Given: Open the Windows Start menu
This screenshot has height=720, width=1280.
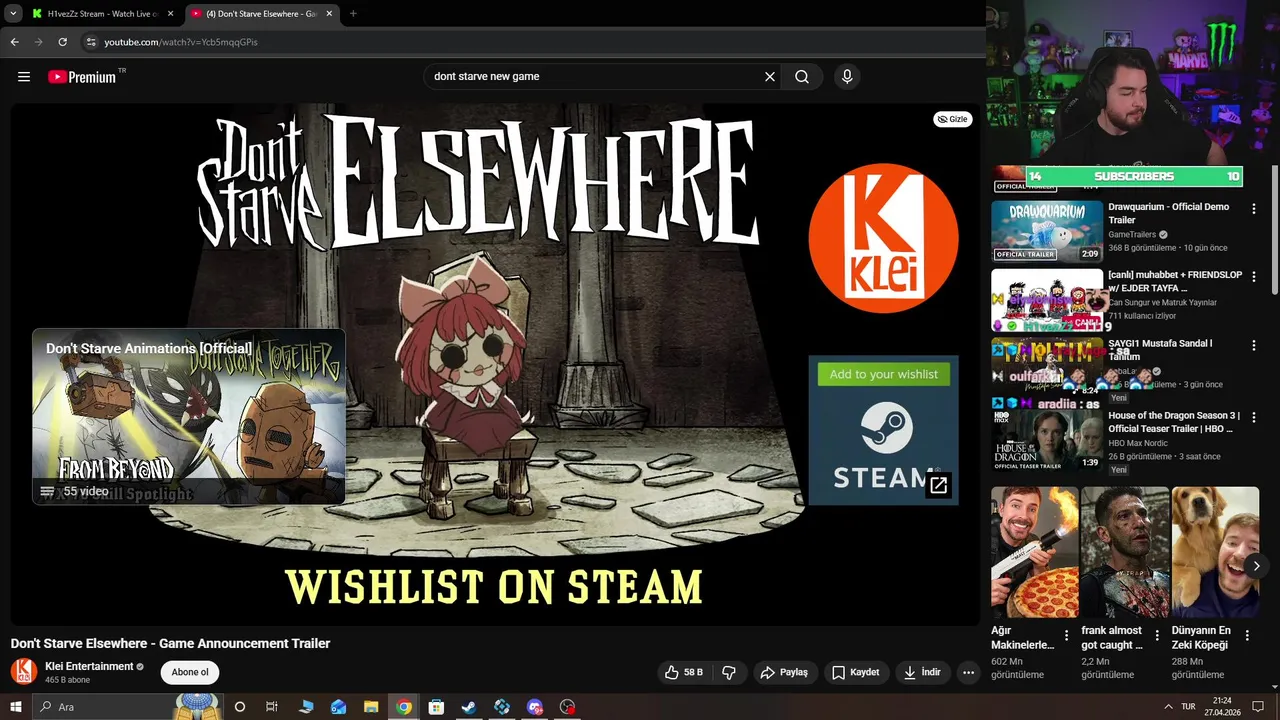Looking at the screenshot, I should pyautogui.click(x=15, y=707).
